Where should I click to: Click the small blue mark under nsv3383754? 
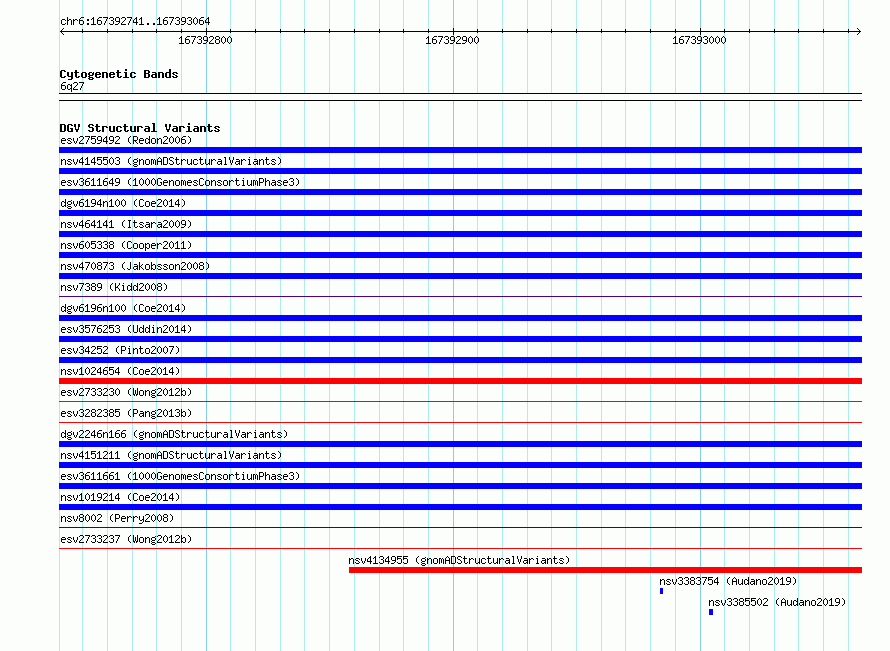[661, 591]
